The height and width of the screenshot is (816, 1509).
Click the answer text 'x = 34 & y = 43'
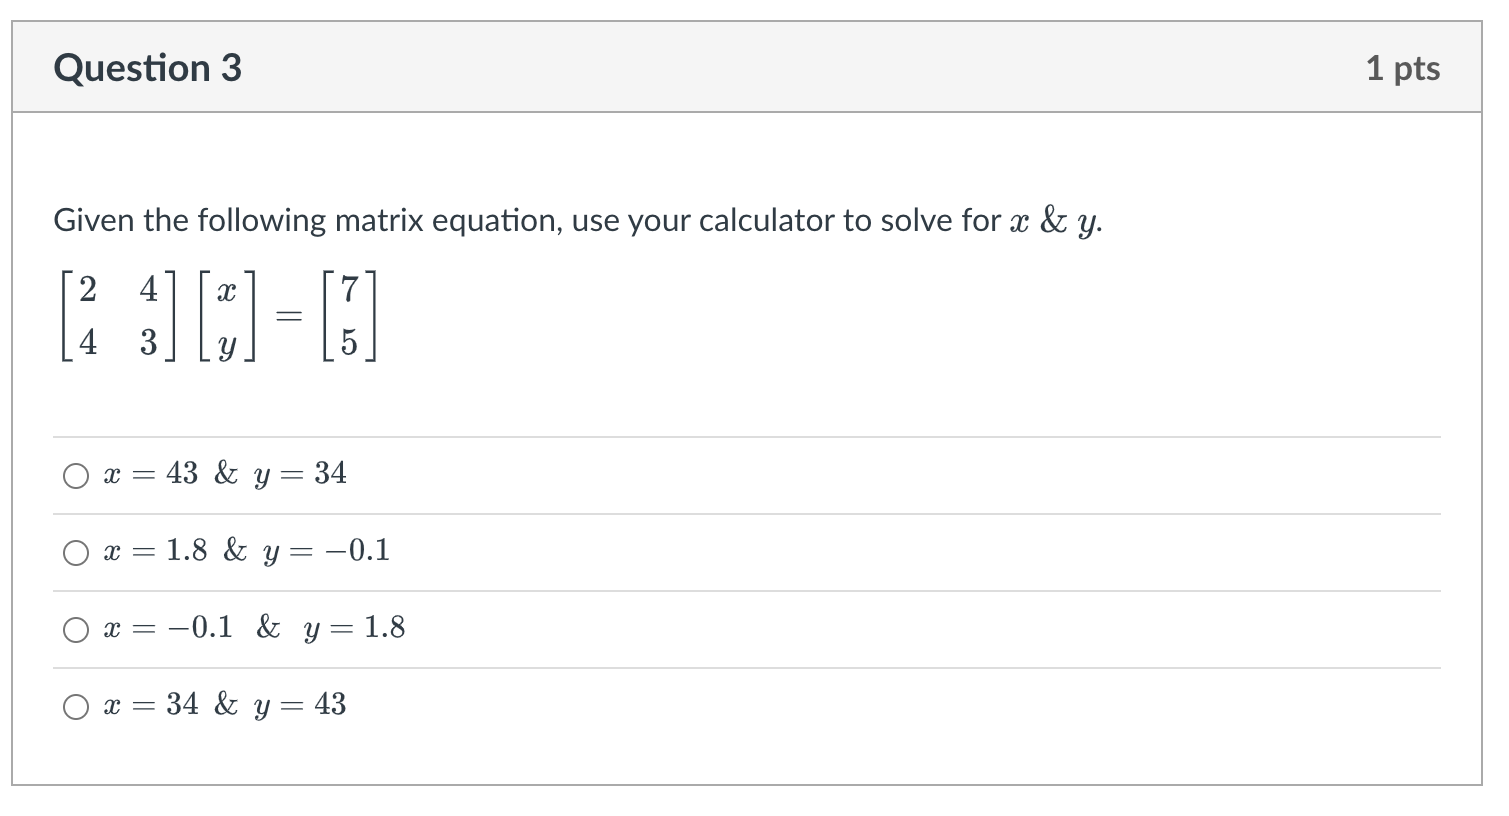point(225,705)
